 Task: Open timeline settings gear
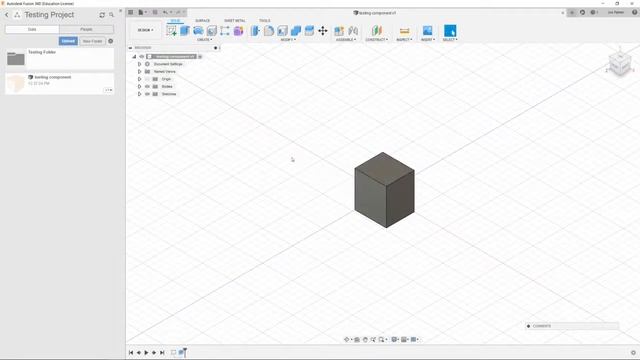[x=633, y=352]
